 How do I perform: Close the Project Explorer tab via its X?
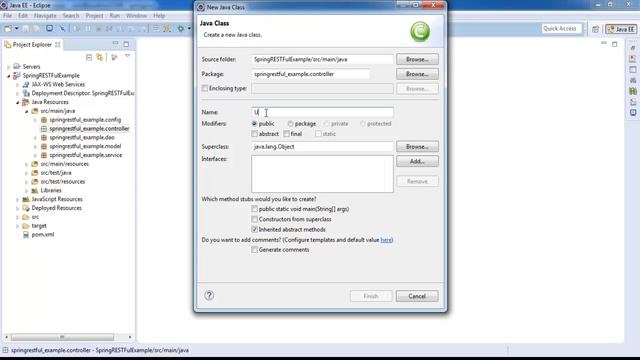(x=58, y=44)
